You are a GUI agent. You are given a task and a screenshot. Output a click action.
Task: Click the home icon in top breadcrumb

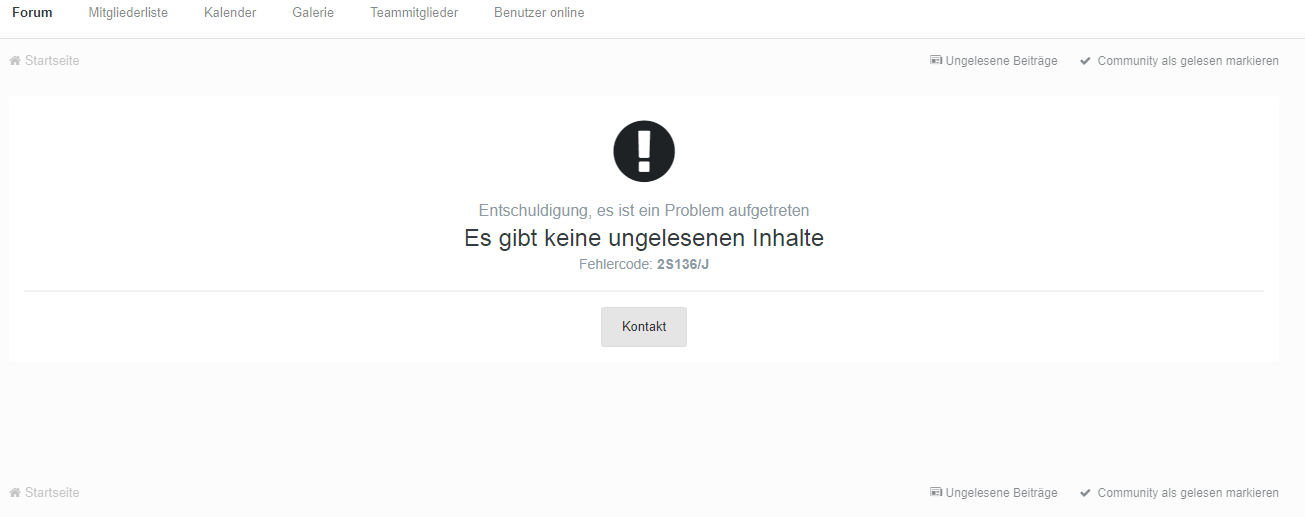click(x=15, y=61)
